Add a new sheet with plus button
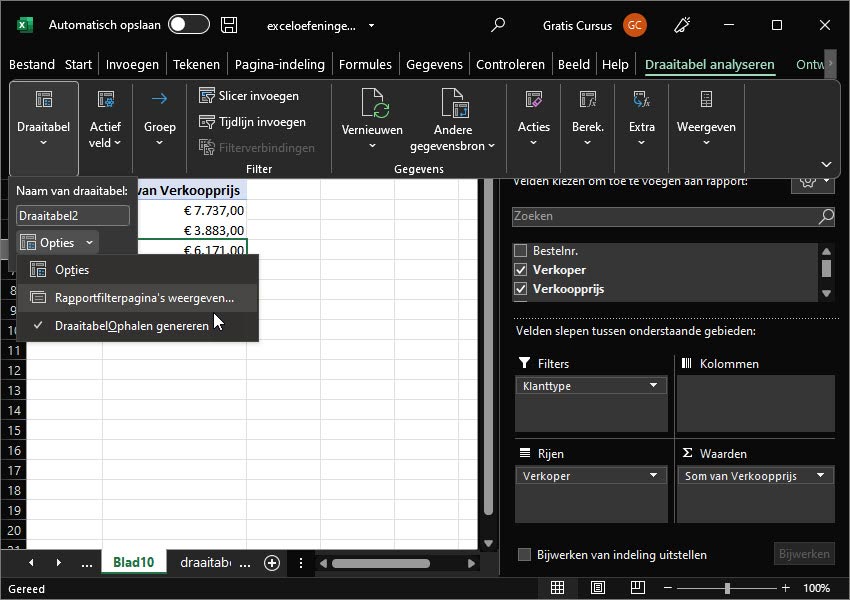 [272, 563]
